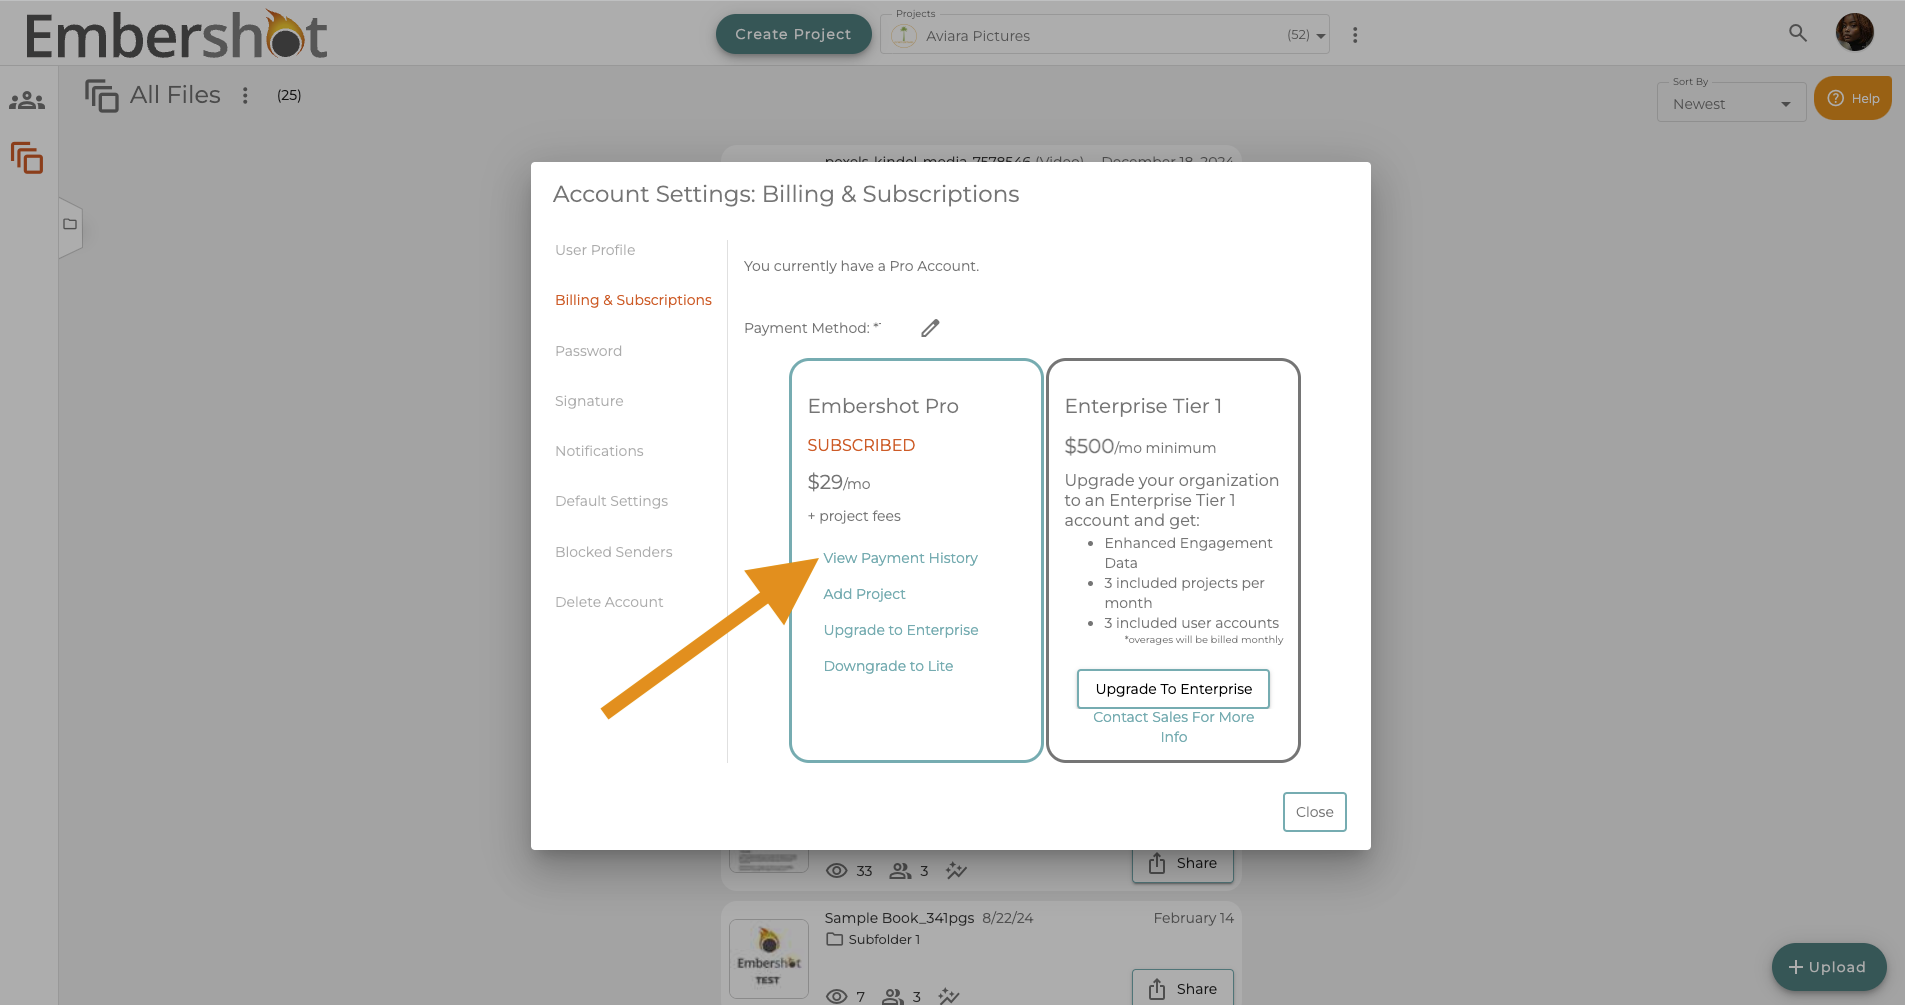Click the views eye icon showing 33
Viewport: 1905px width, 1005px height.
point(836,871)
